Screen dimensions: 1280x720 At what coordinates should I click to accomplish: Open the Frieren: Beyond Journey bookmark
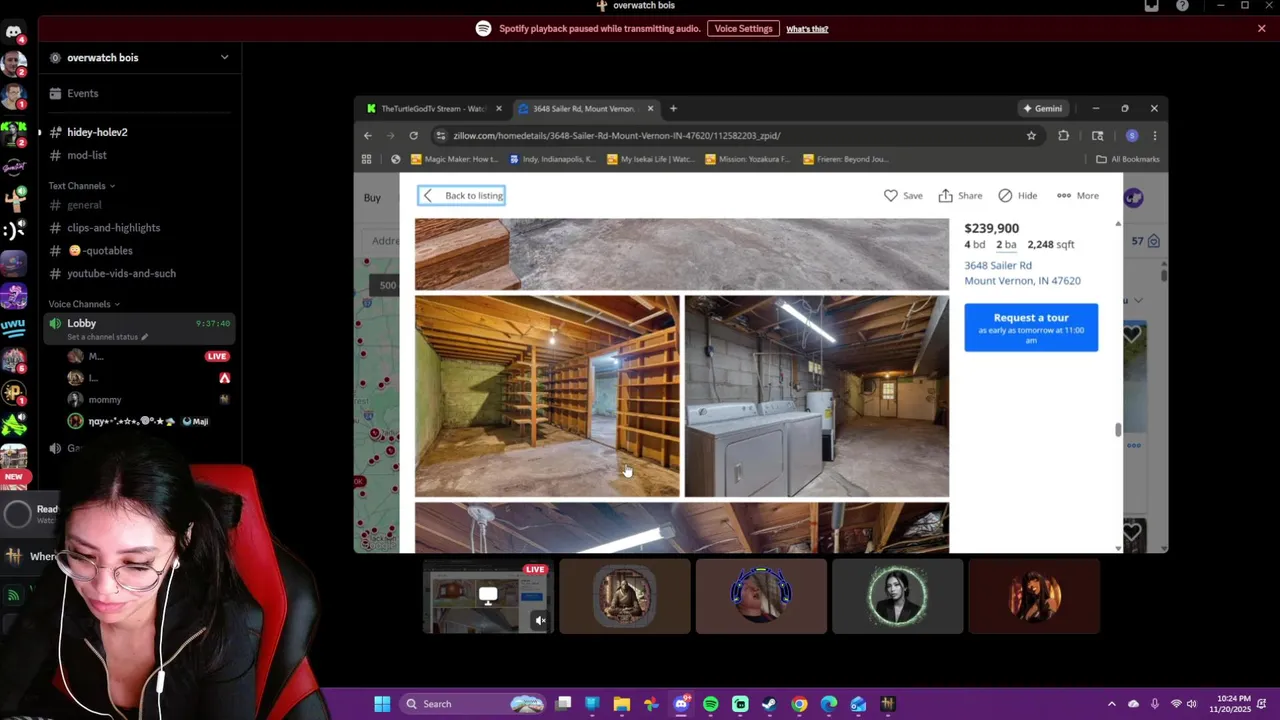[846, 159]
